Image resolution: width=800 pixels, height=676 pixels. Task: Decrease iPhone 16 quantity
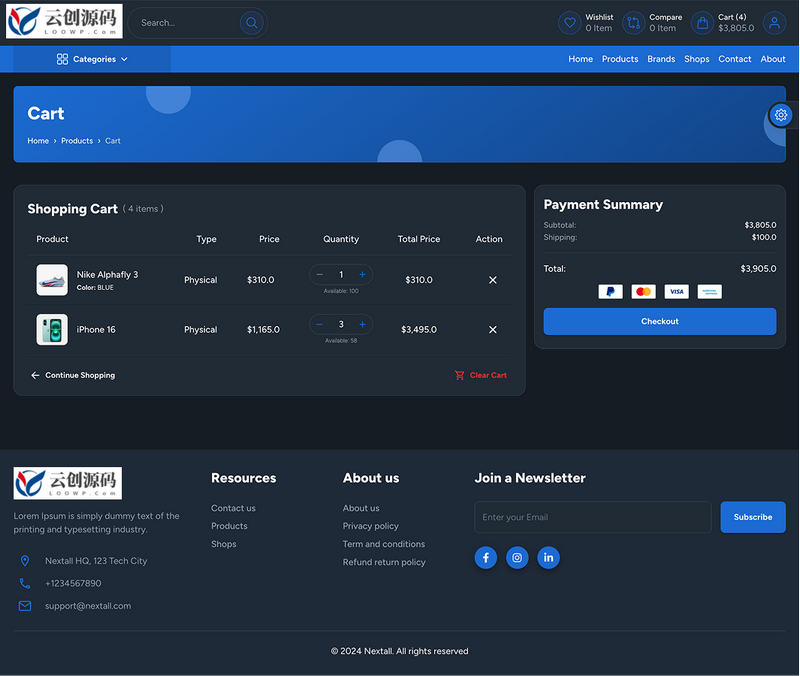tap(320, 324)
